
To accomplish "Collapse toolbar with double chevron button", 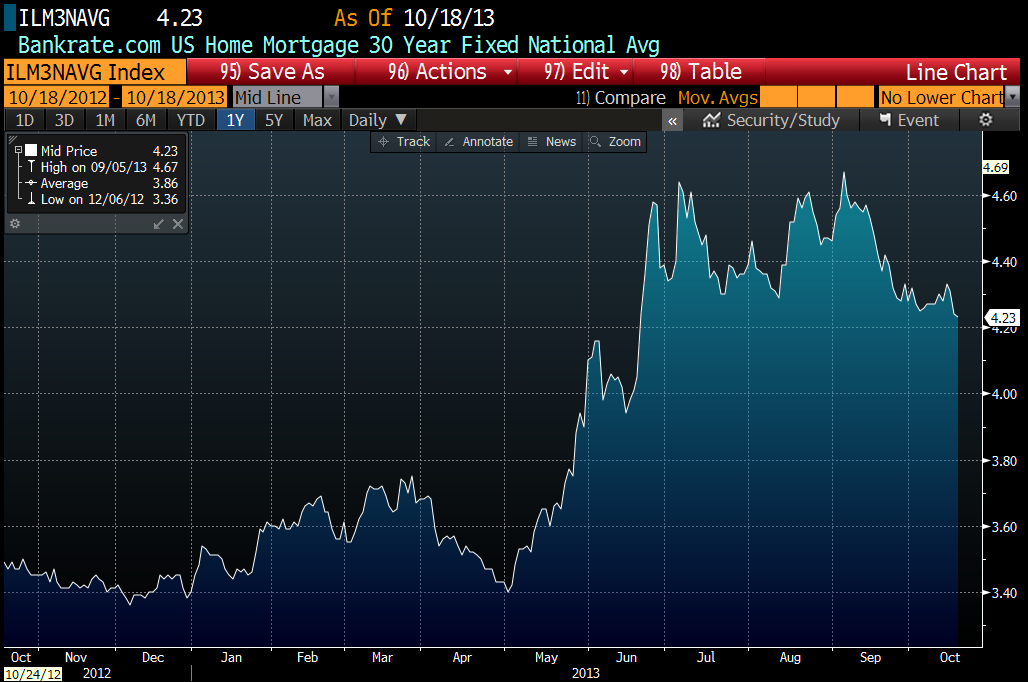I will tap(673, 120).
